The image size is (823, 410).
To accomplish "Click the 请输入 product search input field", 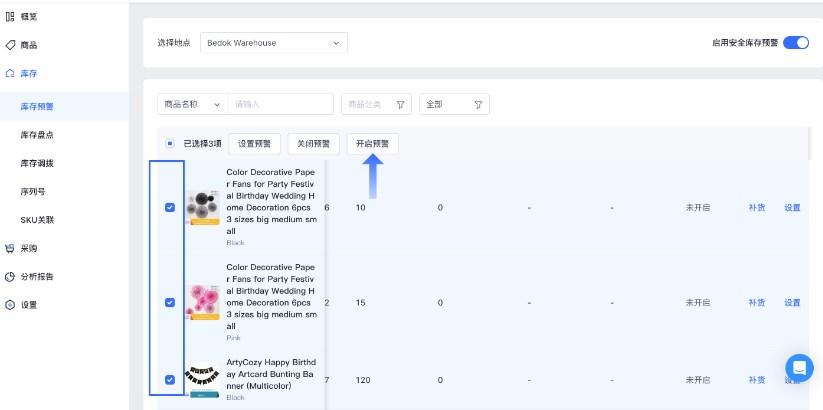I will point(280,104).
